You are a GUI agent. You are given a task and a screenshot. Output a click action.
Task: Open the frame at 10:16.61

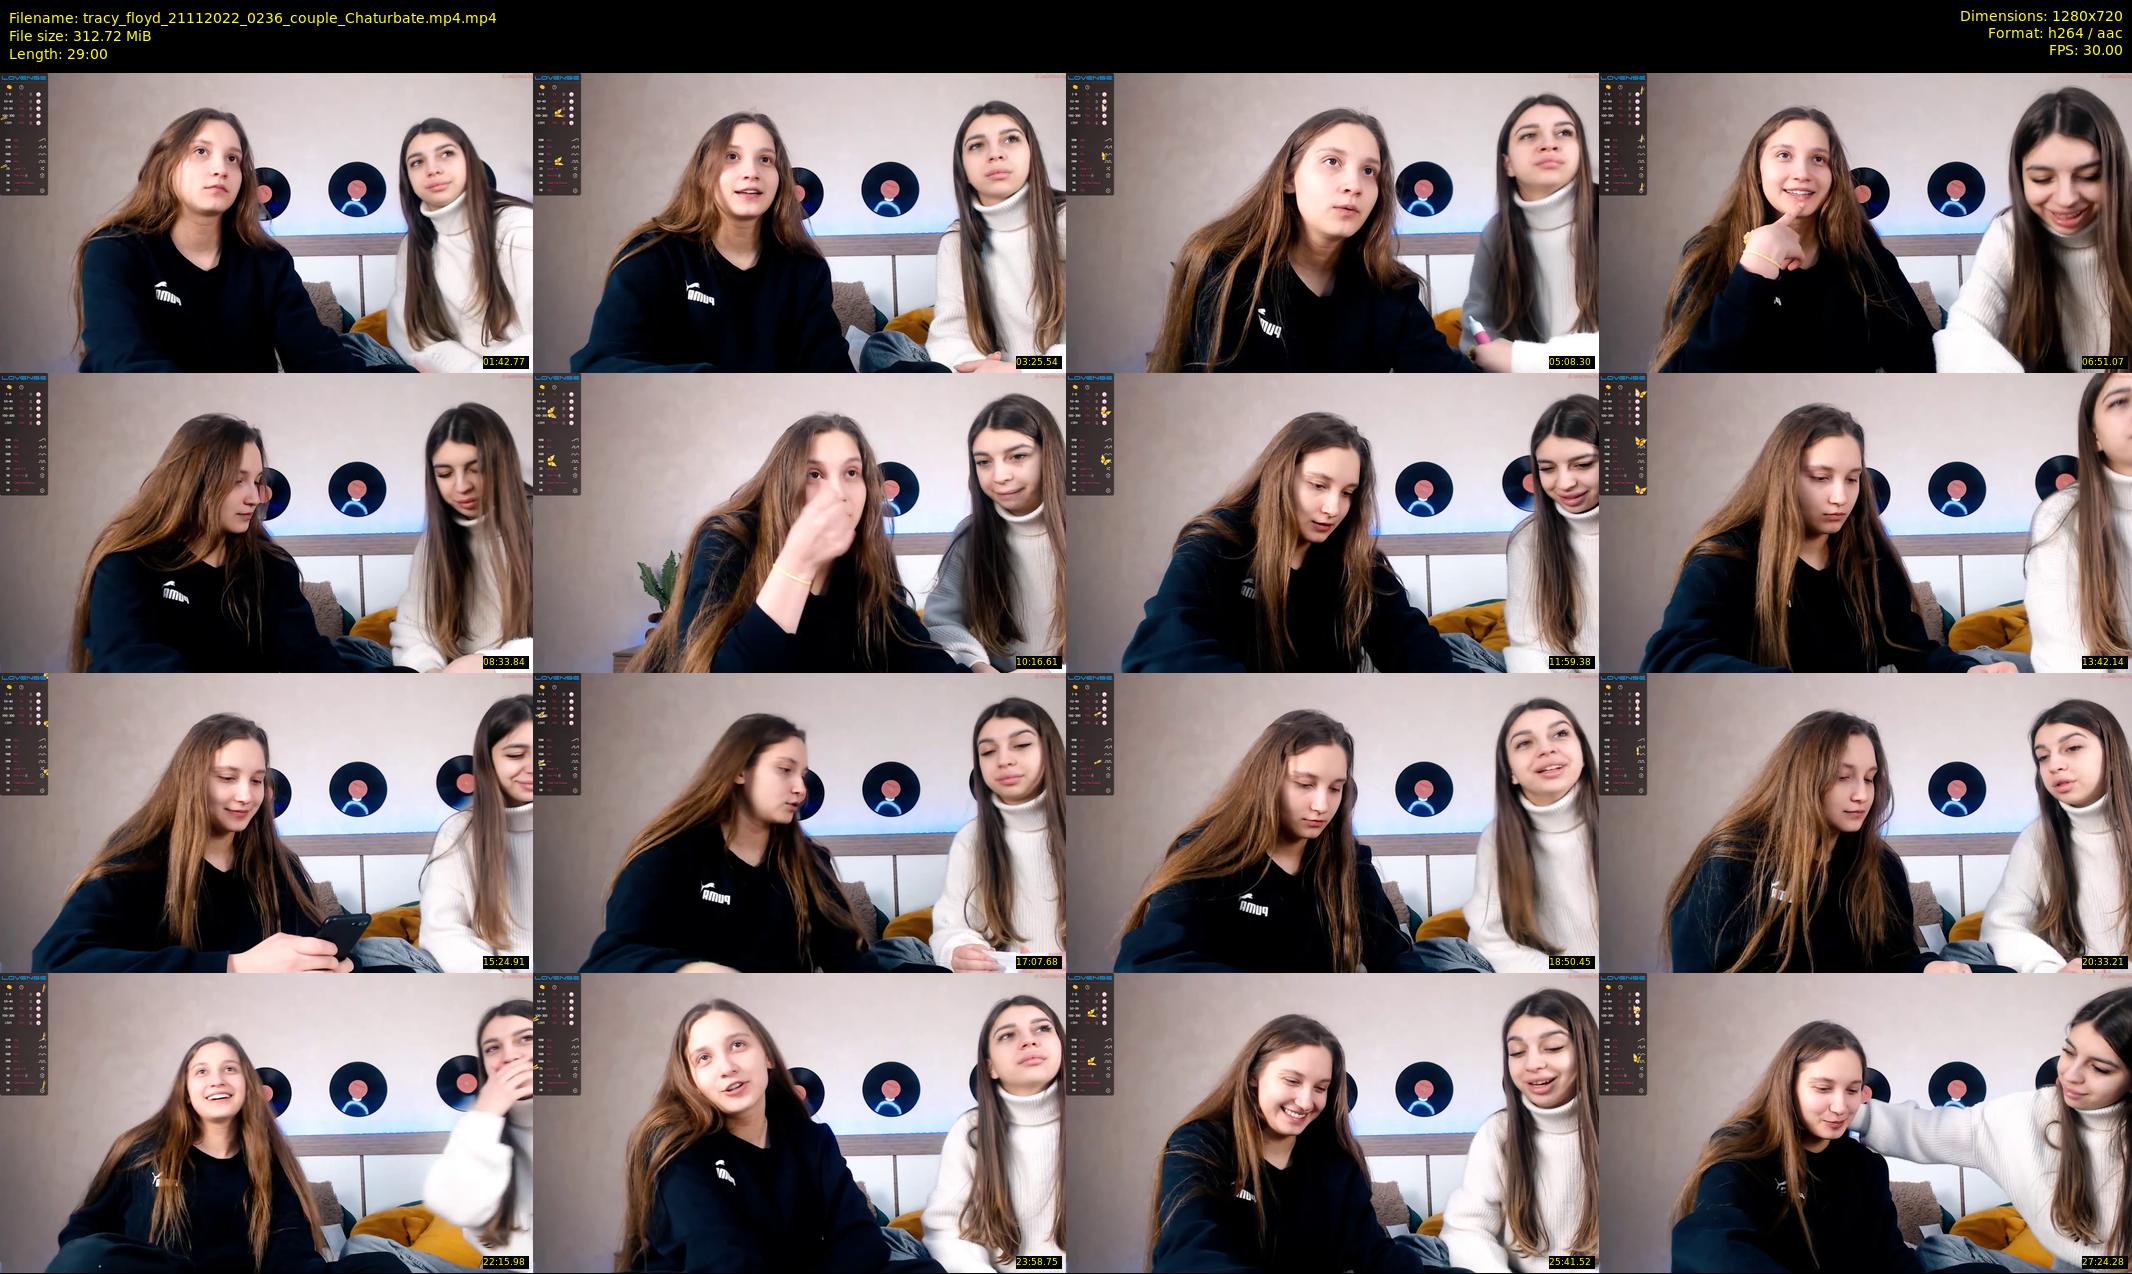pos(799,522)
